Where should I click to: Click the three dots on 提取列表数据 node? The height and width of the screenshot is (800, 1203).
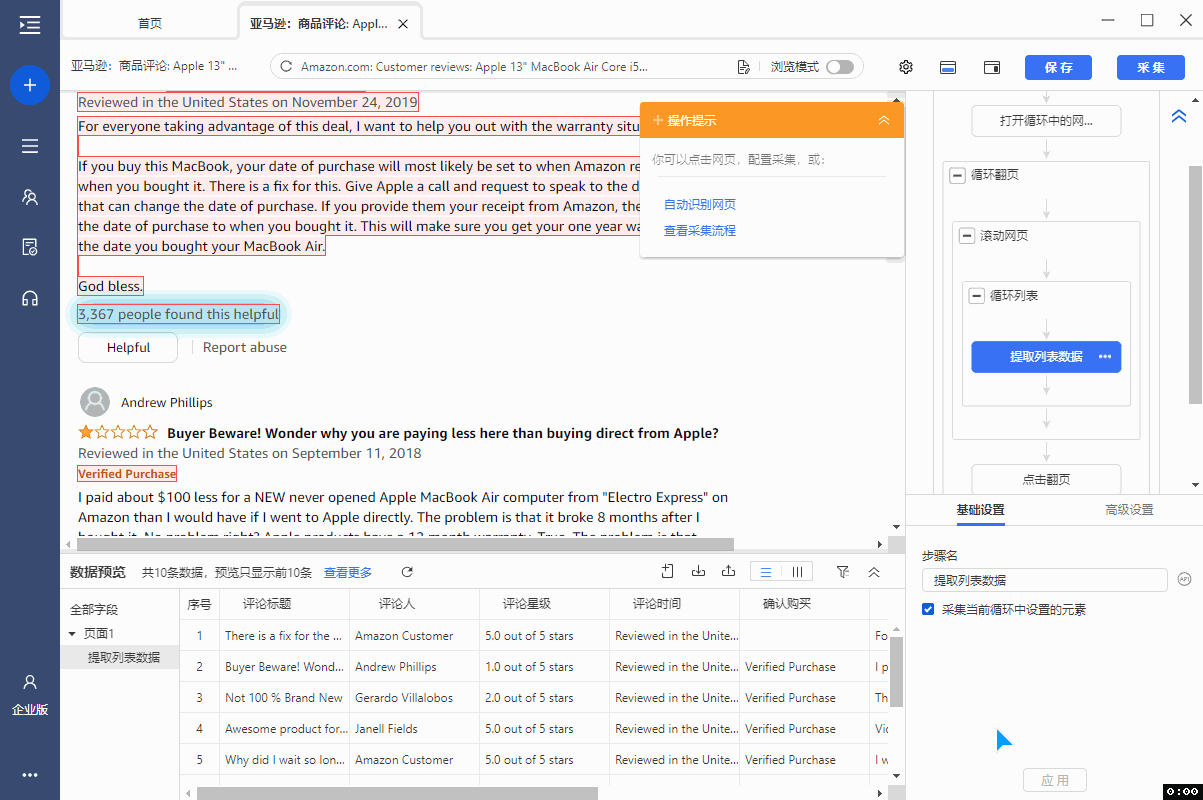click(1105, 357)
